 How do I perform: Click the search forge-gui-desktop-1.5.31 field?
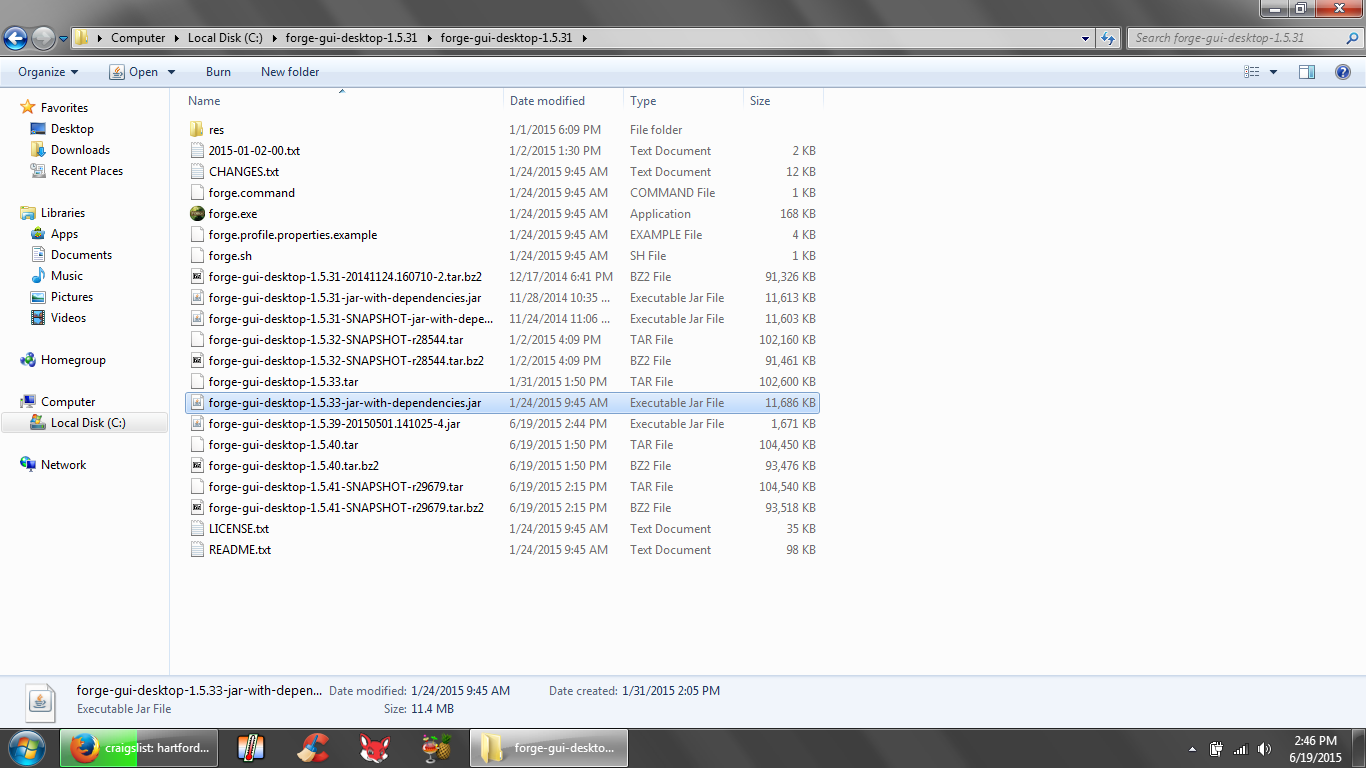pos(1236,38)
